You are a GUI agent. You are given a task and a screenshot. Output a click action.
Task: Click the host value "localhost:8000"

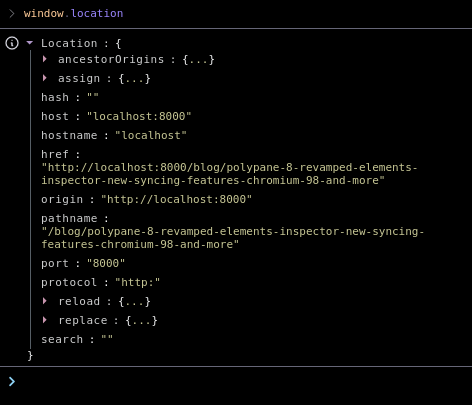[139, 116]
